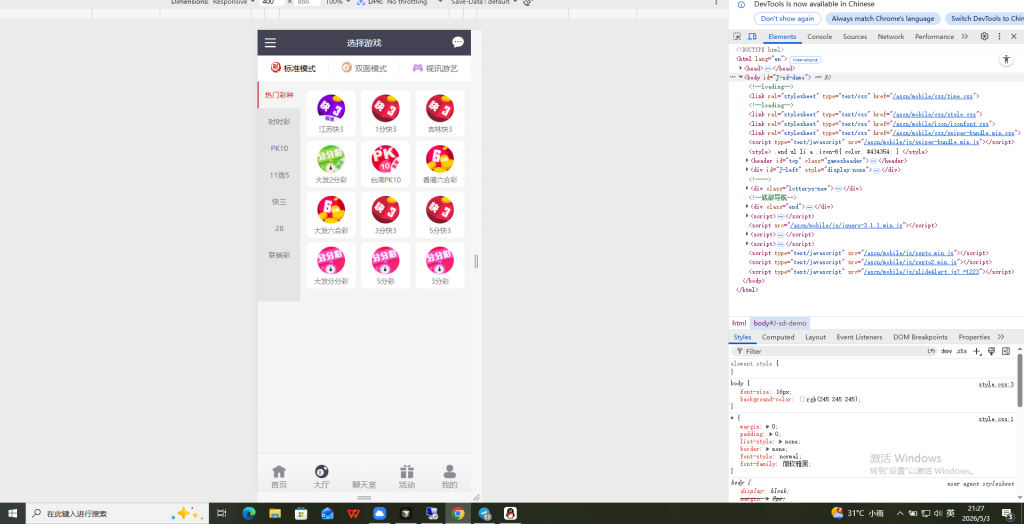Open the 100% zoom dropdown
The height and width of the screenshot is (524, 1024).
pos(337,2)
